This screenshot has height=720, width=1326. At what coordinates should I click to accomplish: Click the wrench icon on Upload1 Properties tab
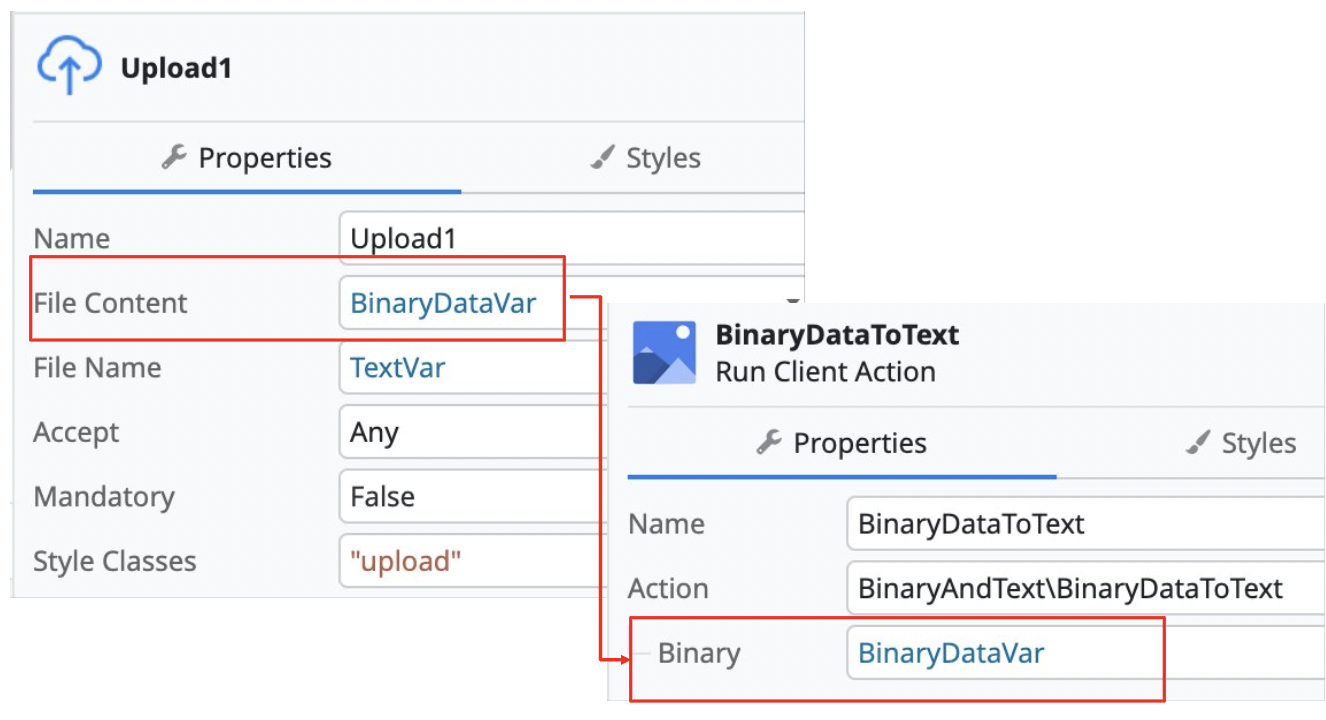(x=175, y=157)
